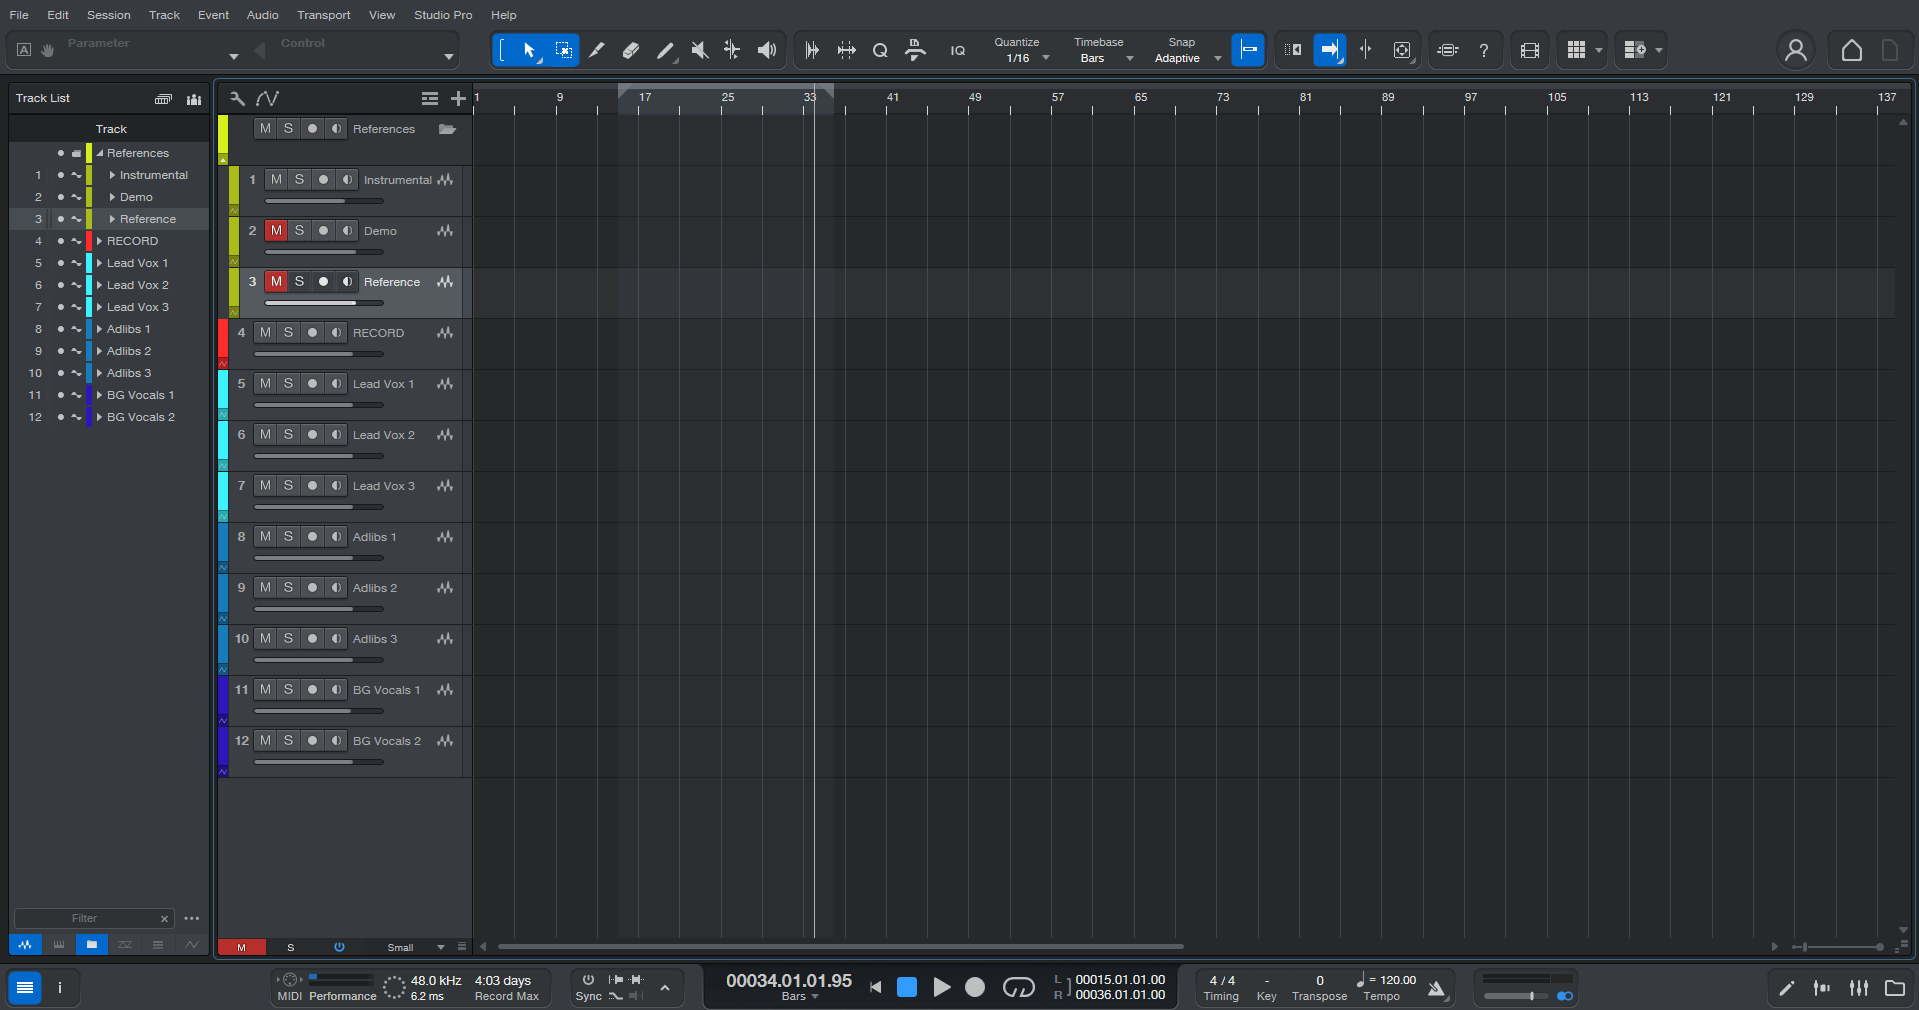Open the Mix console view
Viewport: 1919px width, 1010px height.
[x=1858, y=988]
